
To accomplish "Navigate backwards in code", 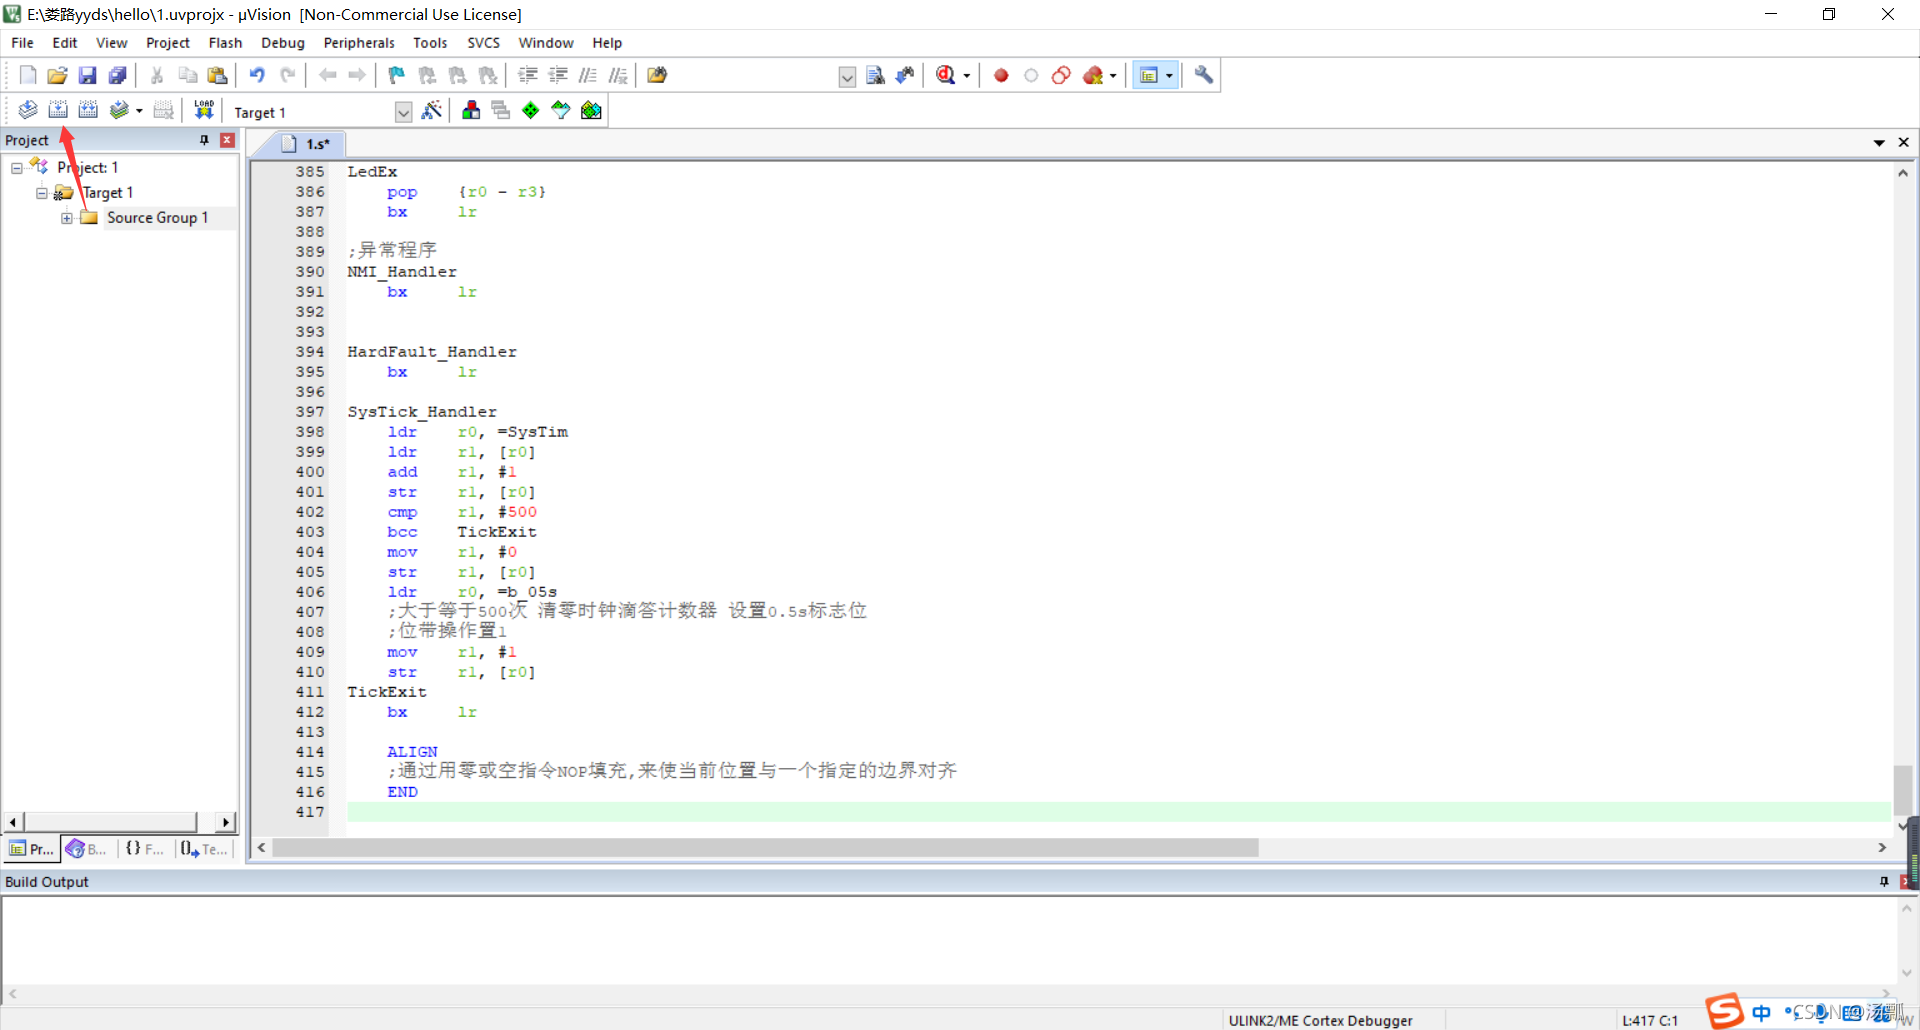I will point(327,75).
